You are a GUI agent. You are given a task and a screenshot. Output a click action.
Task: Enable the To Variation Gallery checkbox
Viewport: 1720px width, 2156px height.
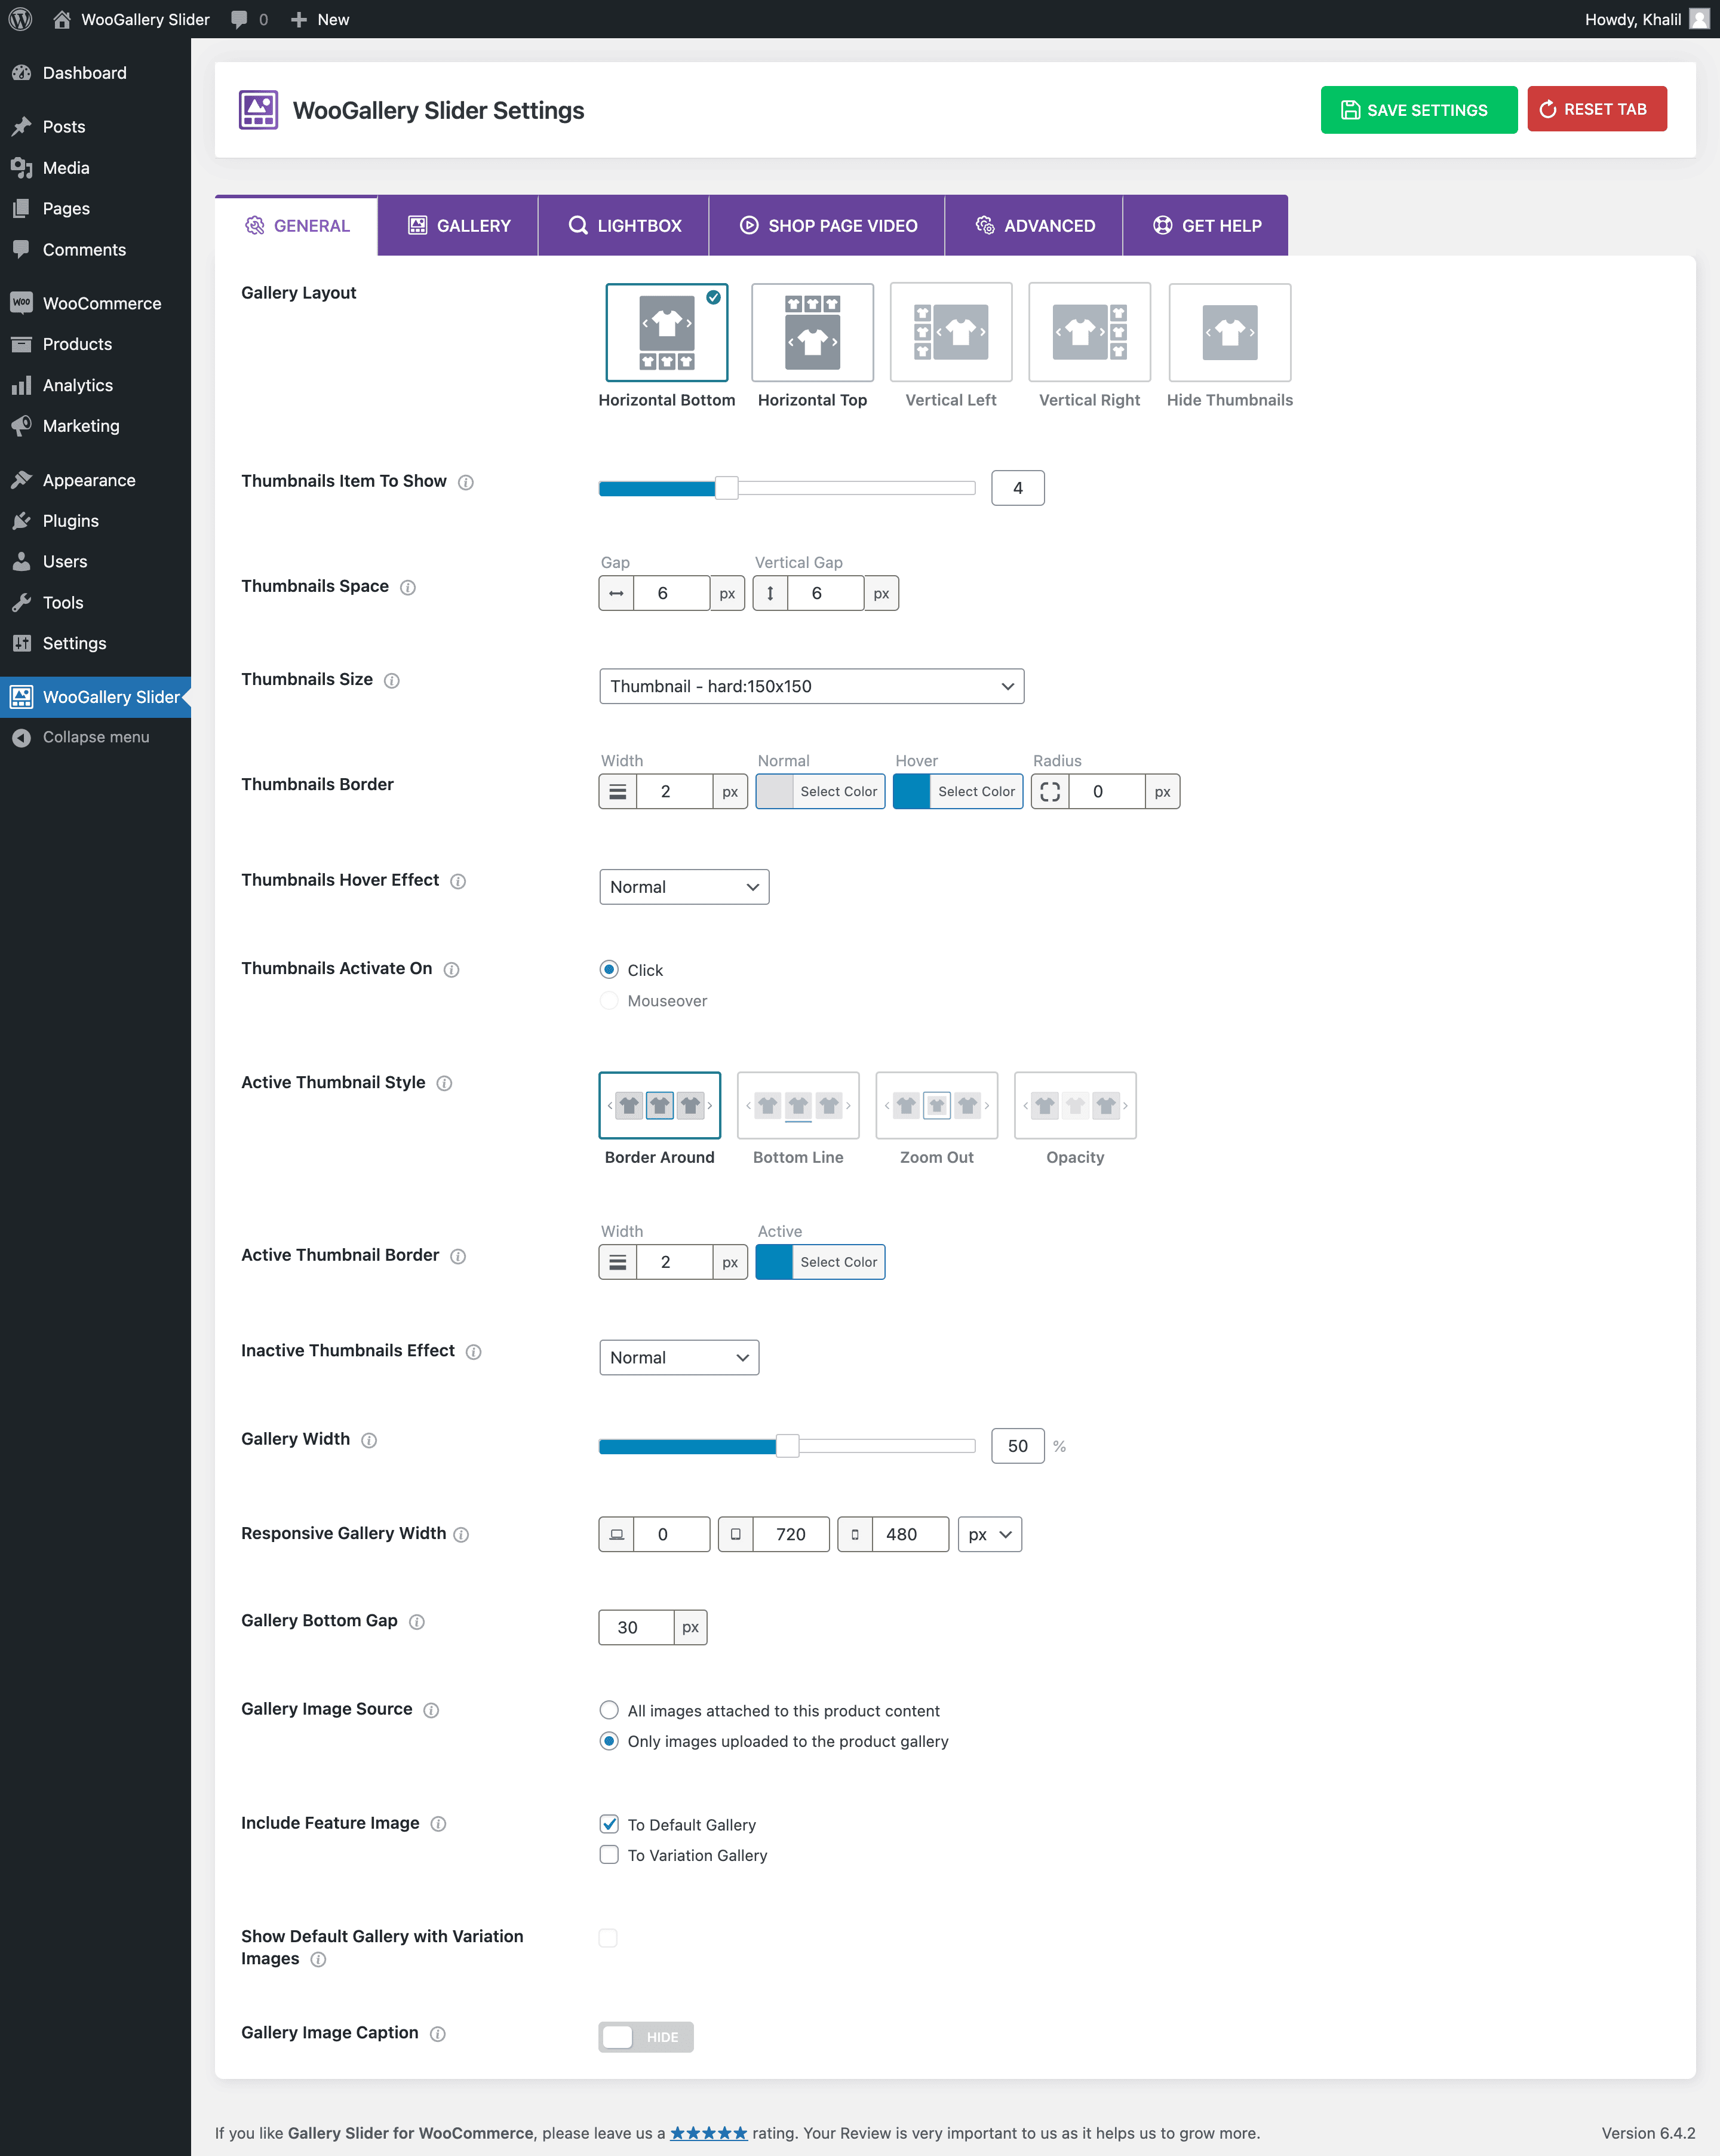(609, 1855)
